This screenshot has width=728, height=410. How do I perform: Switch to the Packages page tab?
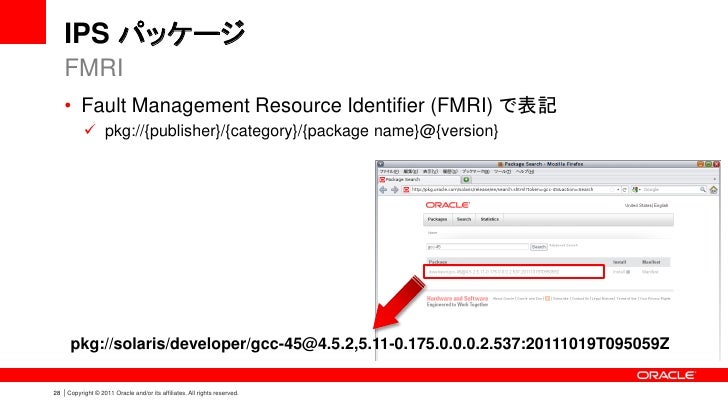437,219
